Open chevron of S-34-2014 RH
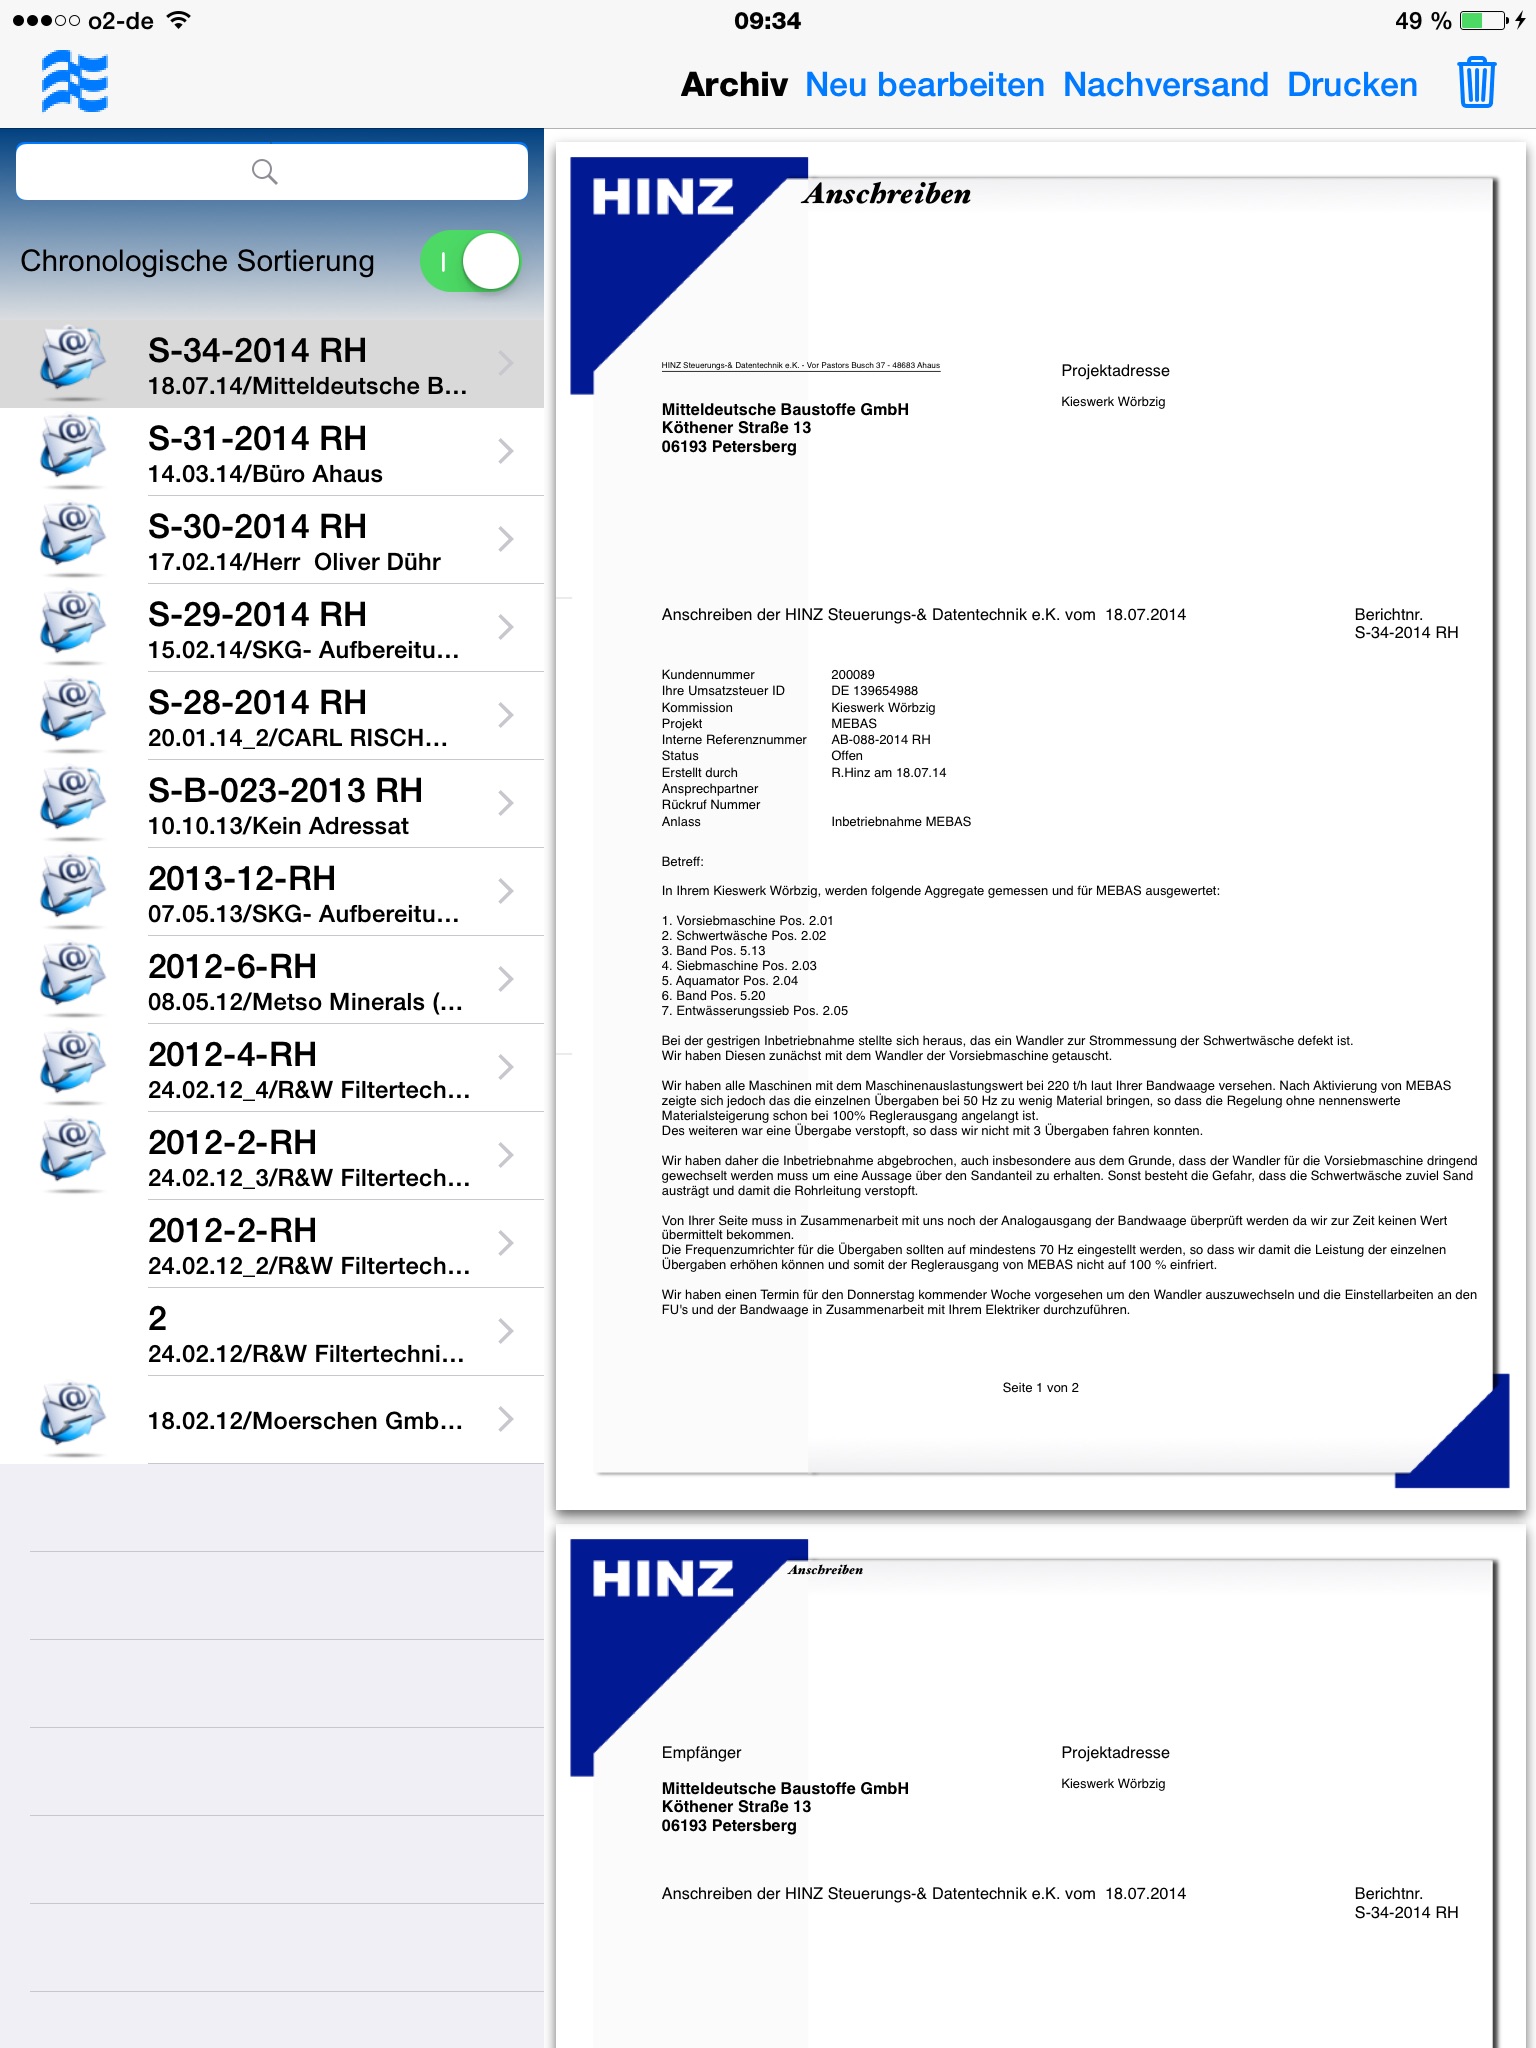Image resolution: width=1536 pixels, height=2048 pixels. click(x=506, y=362)
